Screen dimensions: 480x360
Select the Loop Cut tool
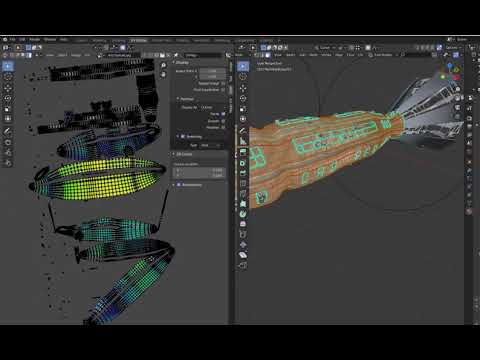pos(243,184)
